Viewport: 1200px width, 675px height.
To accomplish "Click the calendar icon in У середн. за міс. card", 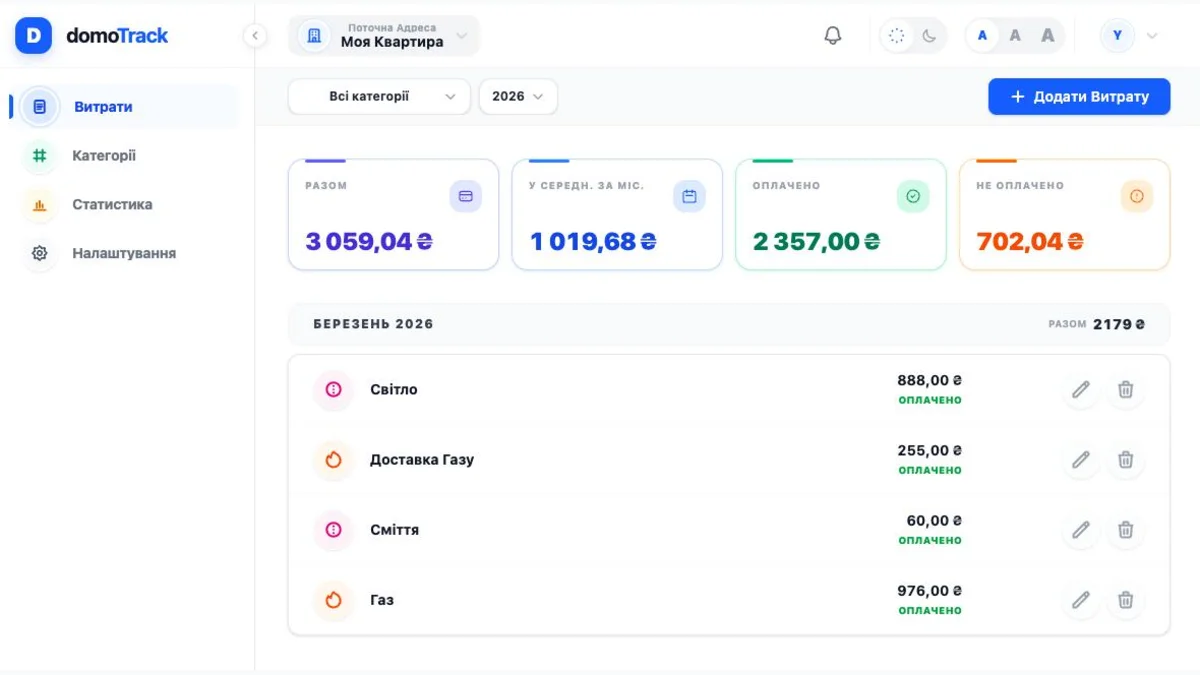I will coord(689,196).
